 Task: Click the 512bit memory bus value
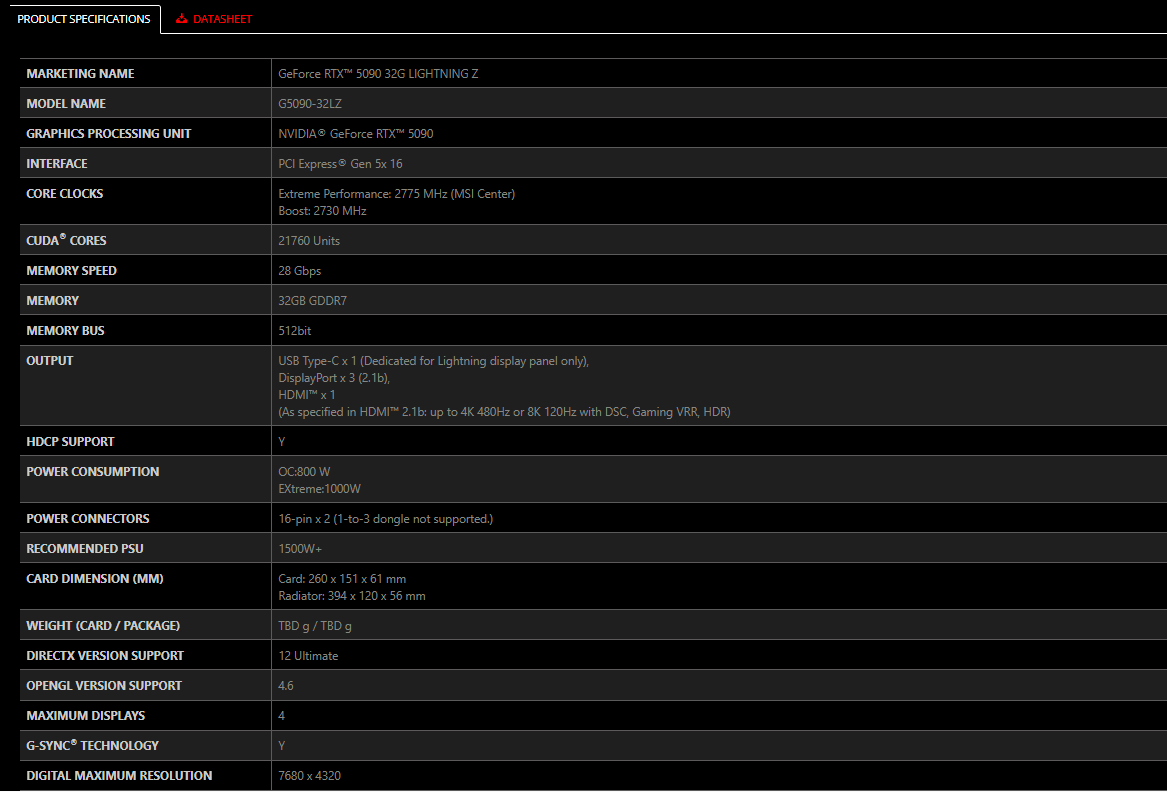[295, 331]
